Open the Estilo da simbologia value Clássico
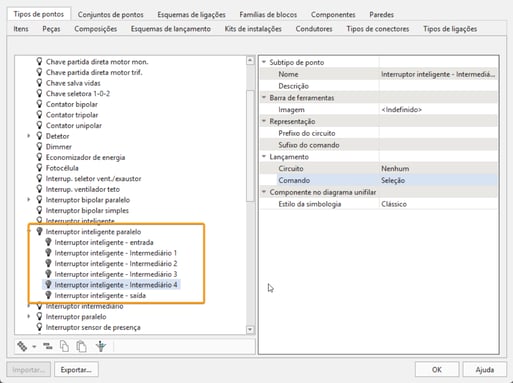This screenshot has height=383, width=513. (x=438, y=204)
